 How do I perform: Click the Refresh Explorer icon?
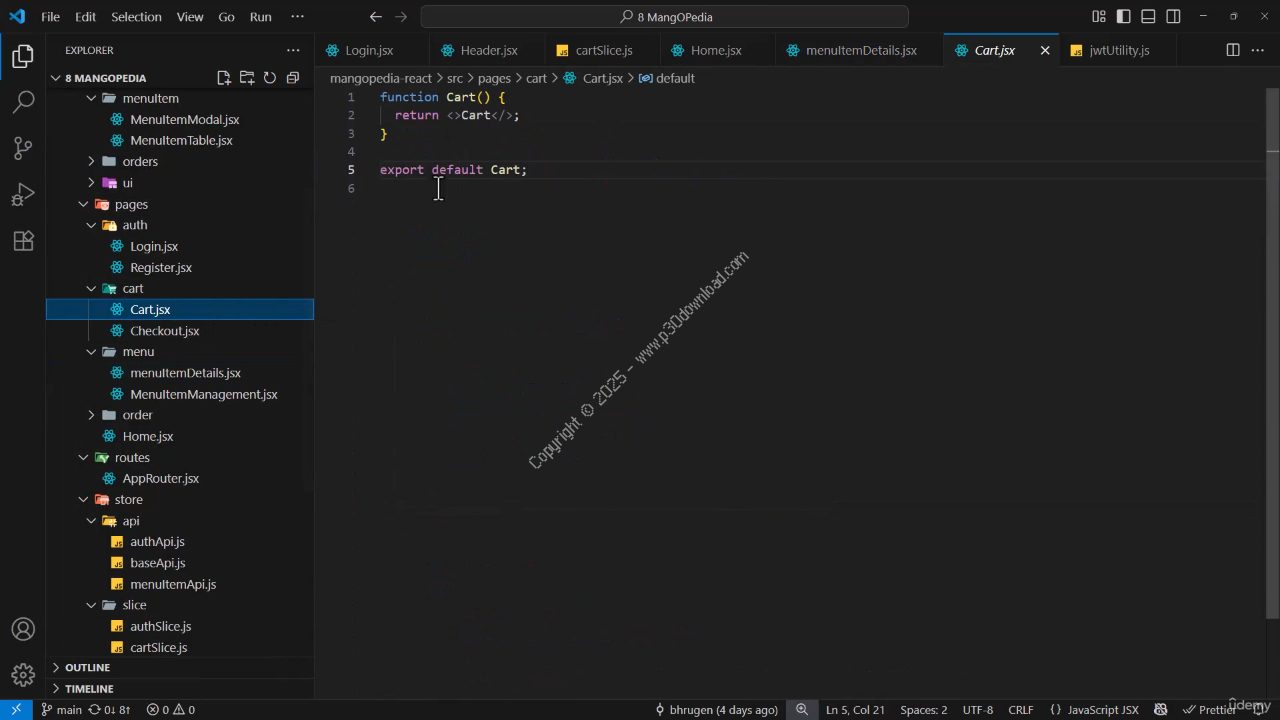tap(270, 78)
